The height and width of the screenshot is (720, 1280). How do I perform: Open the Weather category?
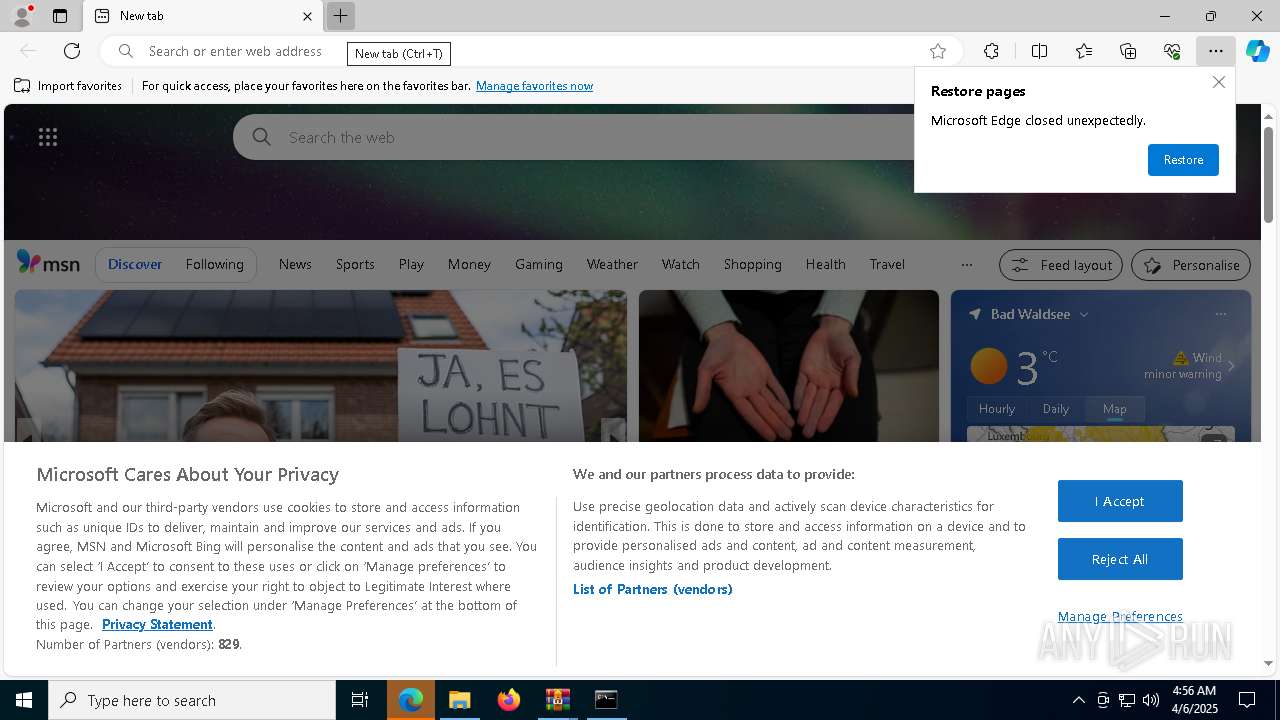[612, 264]
